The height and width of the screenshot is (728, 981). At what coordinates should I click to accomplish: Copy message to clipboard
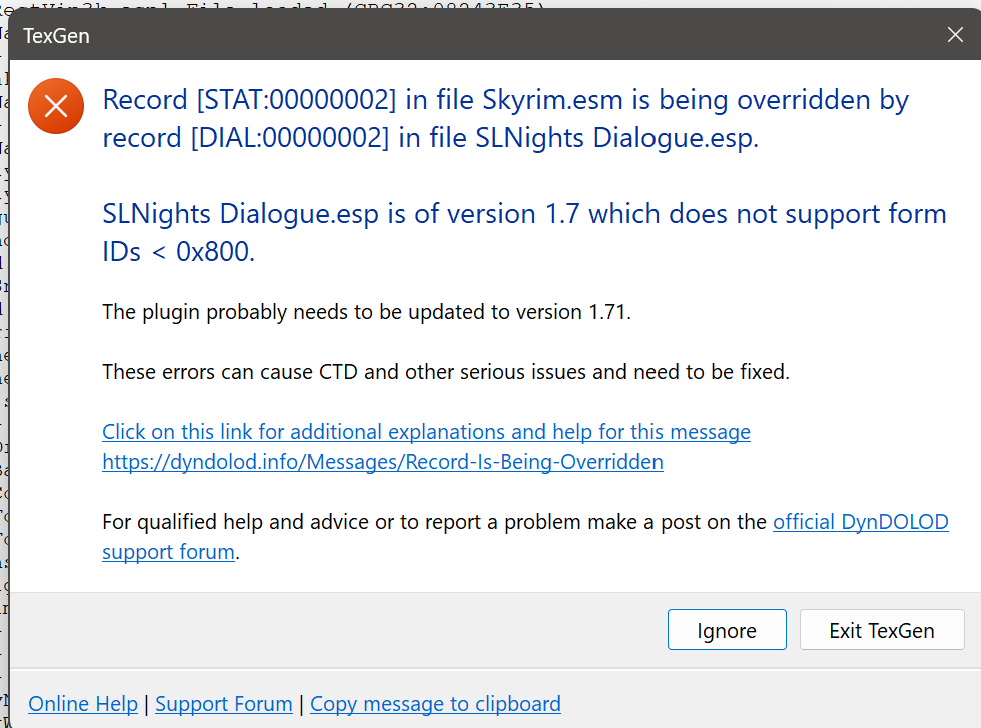click(435, 704)
